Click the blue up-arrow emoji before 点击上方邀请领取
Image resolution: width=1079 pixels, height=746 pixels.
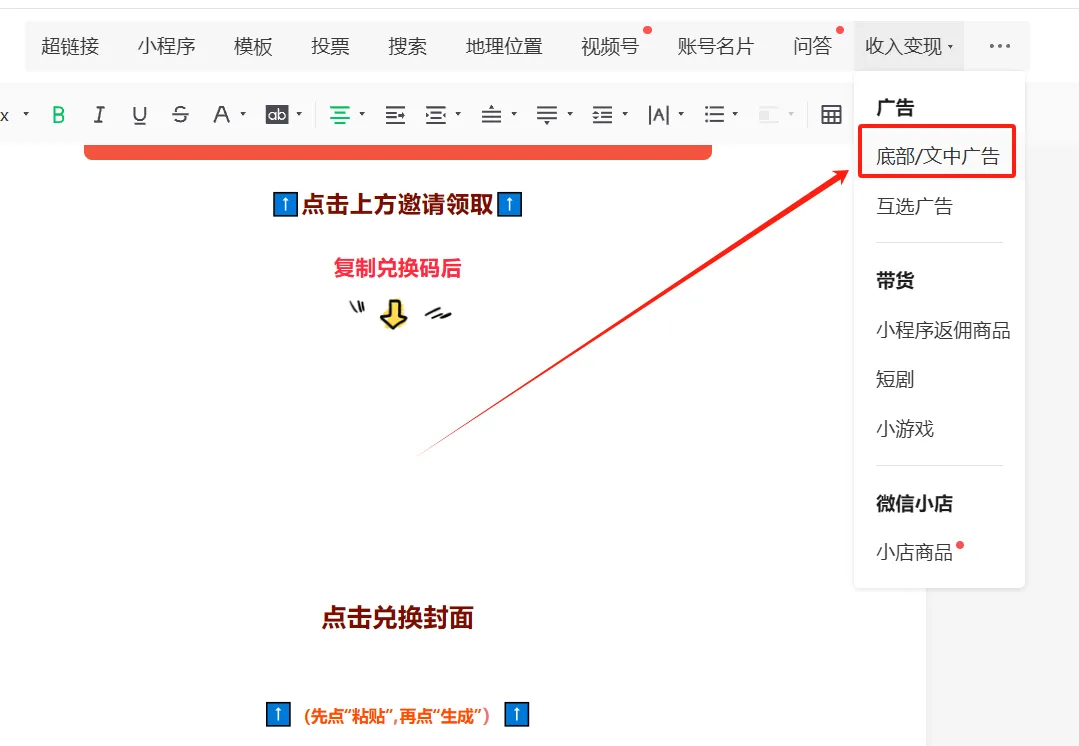(285, 204)
